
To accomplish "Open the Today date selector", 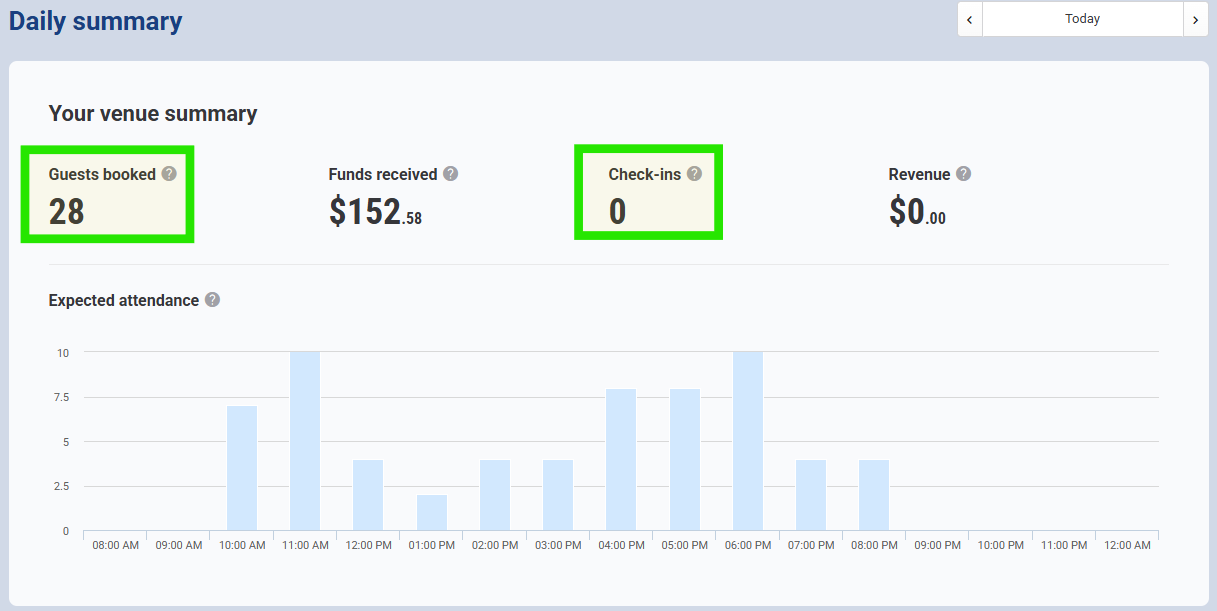I will tap(1082, 19).
